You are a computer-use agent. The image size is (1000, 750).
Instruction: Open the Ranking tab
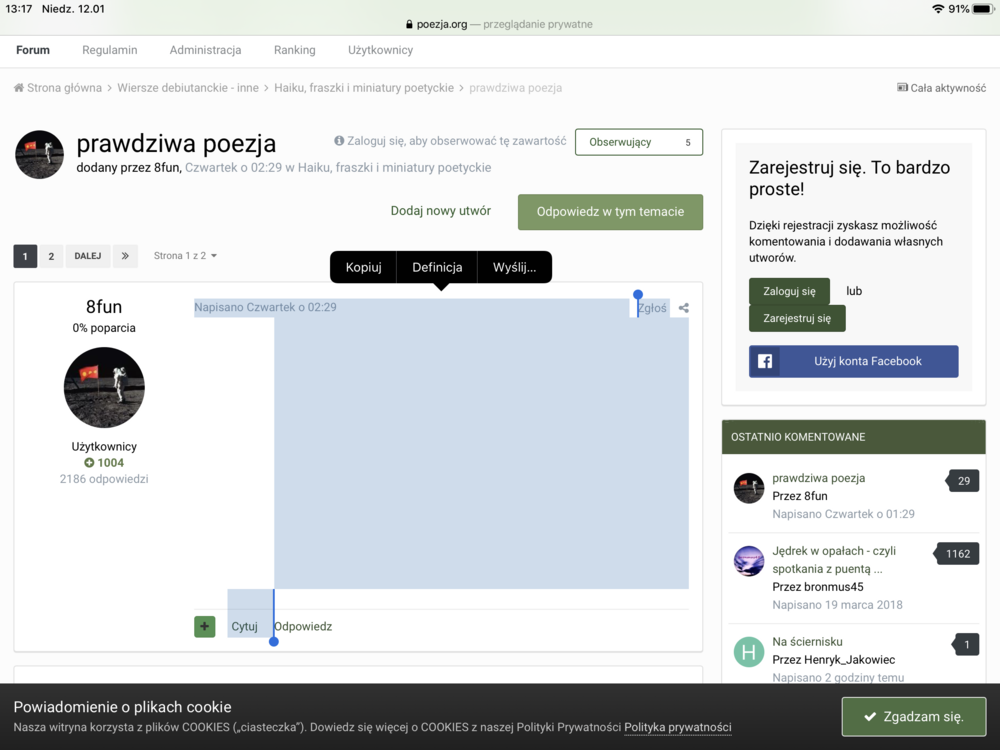294,50
